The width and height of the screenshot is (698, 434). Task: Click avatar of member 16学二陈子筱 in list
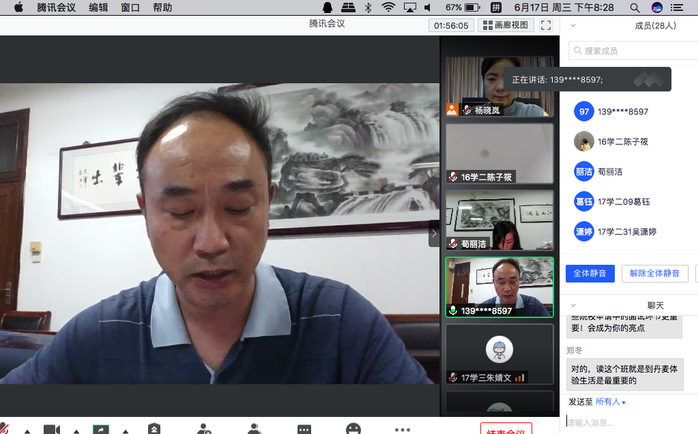(x=583, y=141)
